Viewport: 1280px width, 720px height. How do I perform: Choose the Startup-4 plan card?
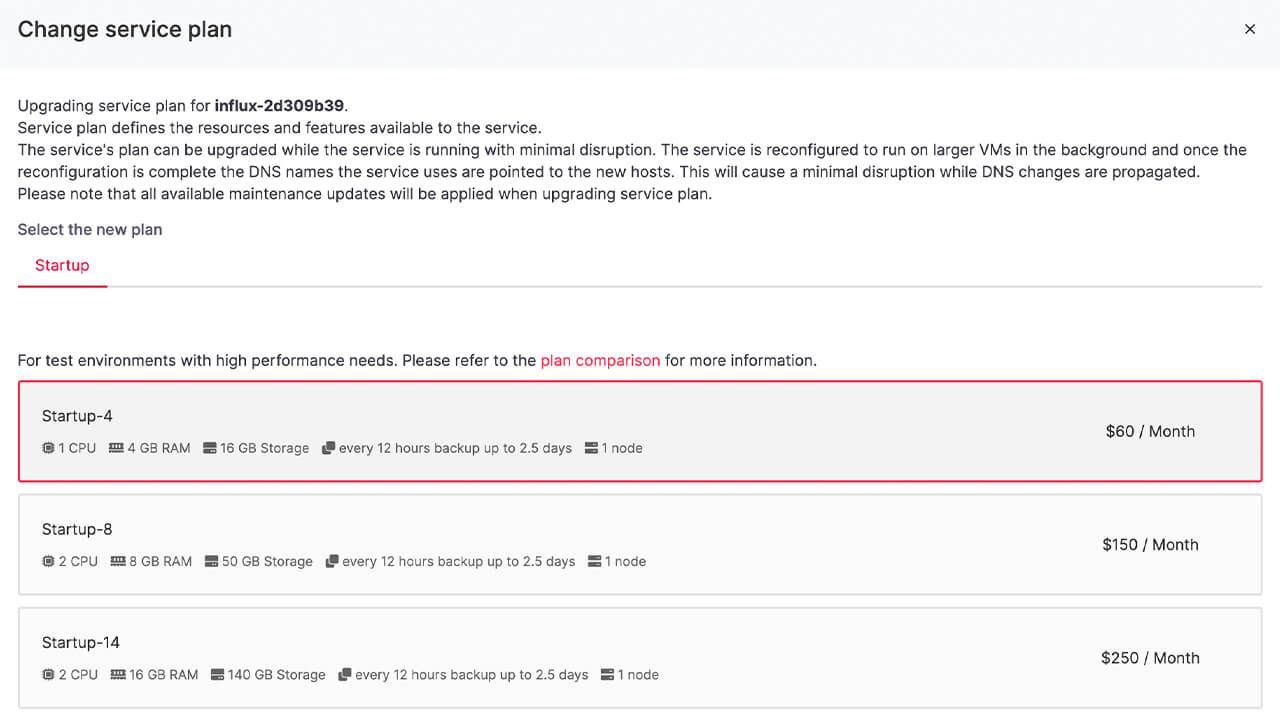640,431
